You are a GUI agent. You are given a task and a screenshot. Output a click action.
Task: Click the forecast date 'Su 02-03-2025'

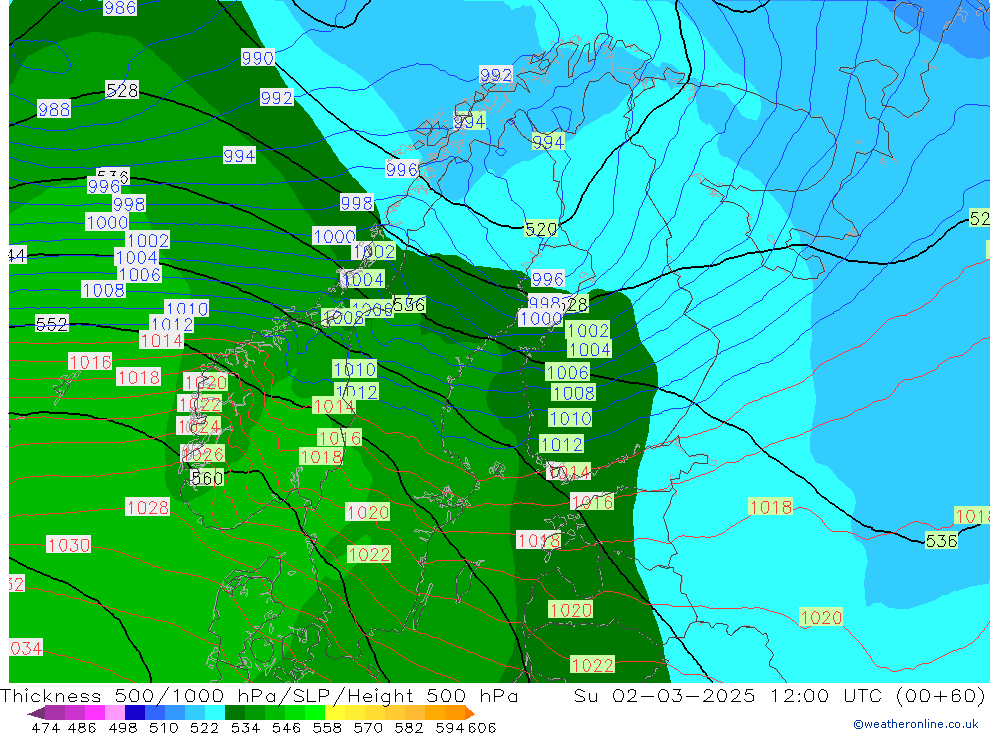click(664, 695)
